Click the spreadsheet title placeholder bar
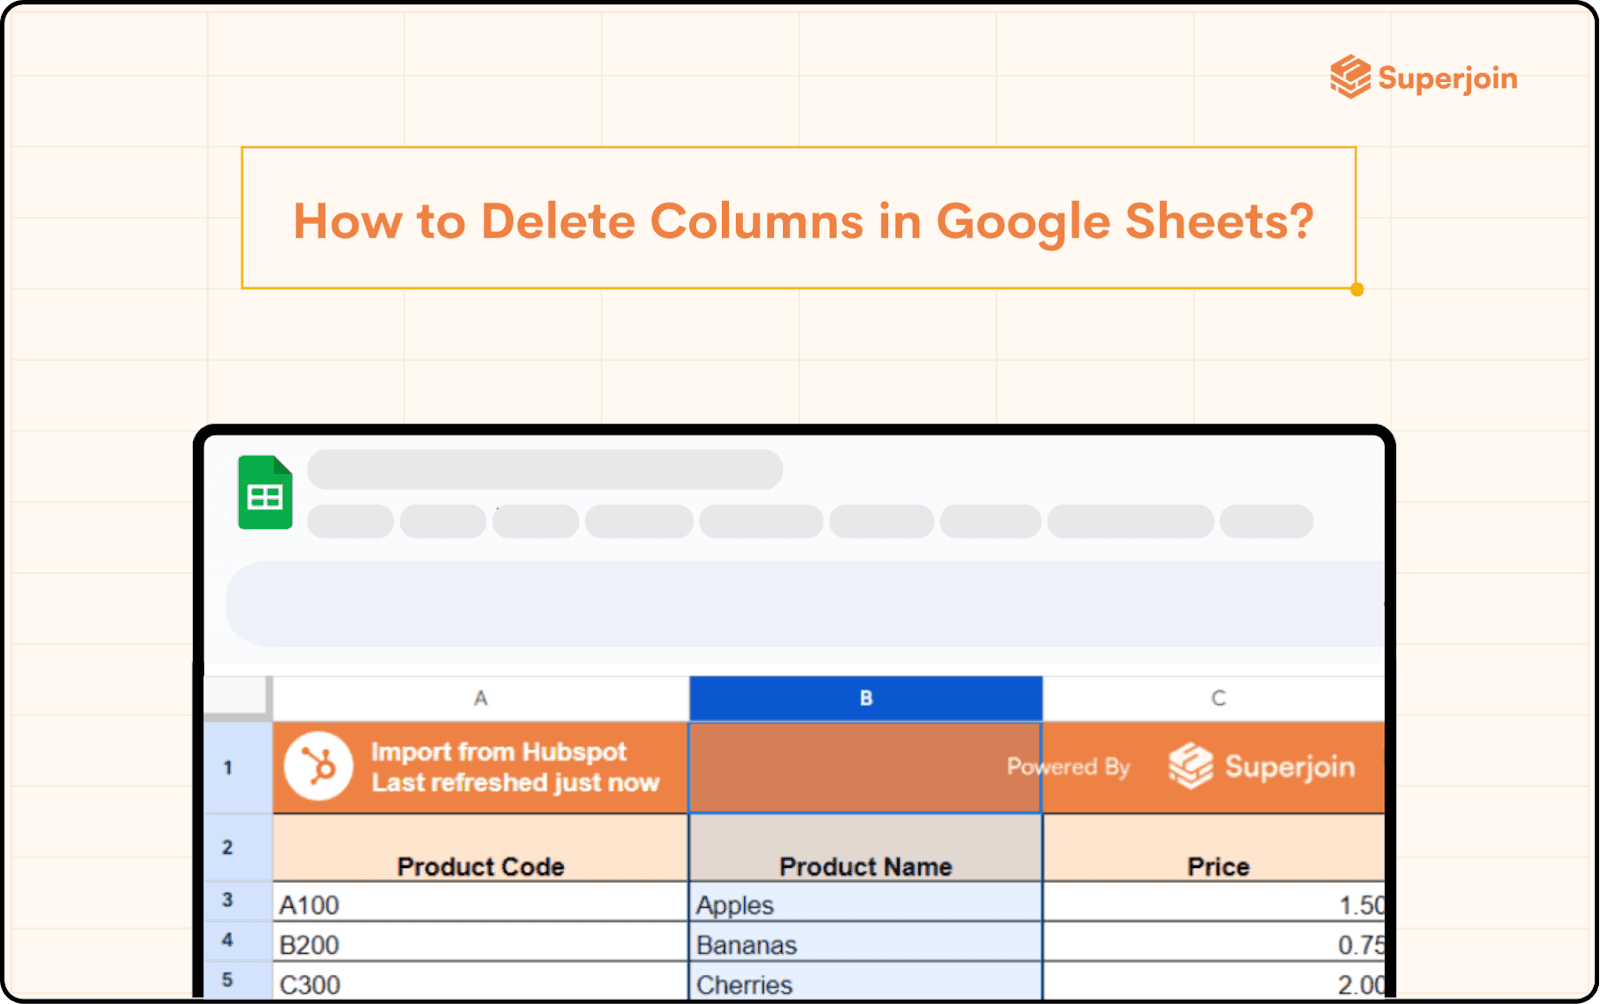This screenshot has width=1600, height=1004. pyautogui.click(x=545, y=469)
